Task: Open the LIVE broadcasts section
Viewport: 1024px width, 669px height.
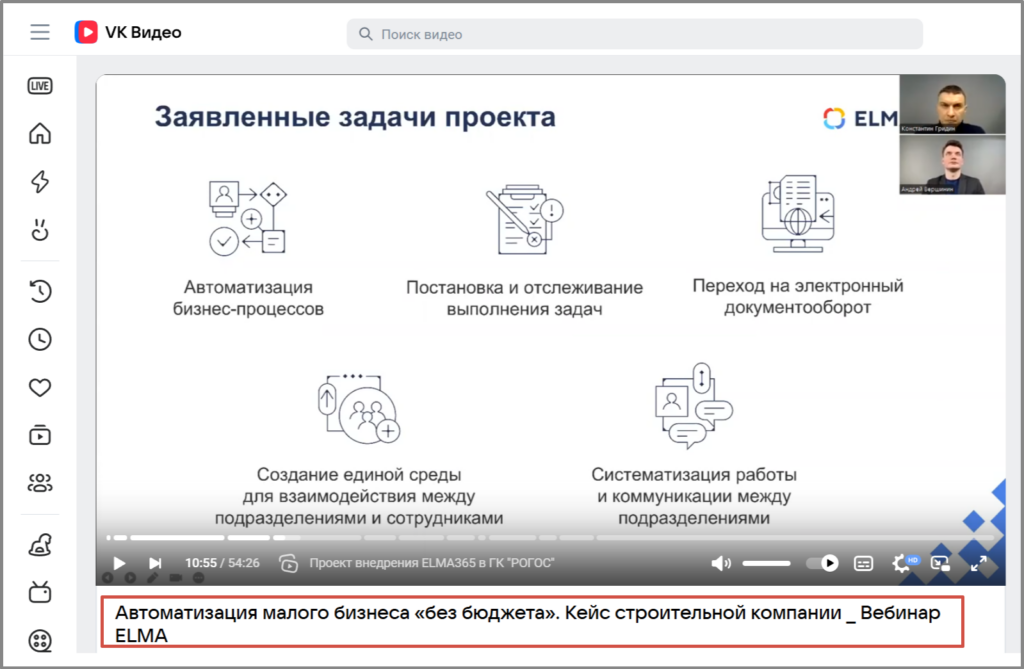Action: coord(40,86)
